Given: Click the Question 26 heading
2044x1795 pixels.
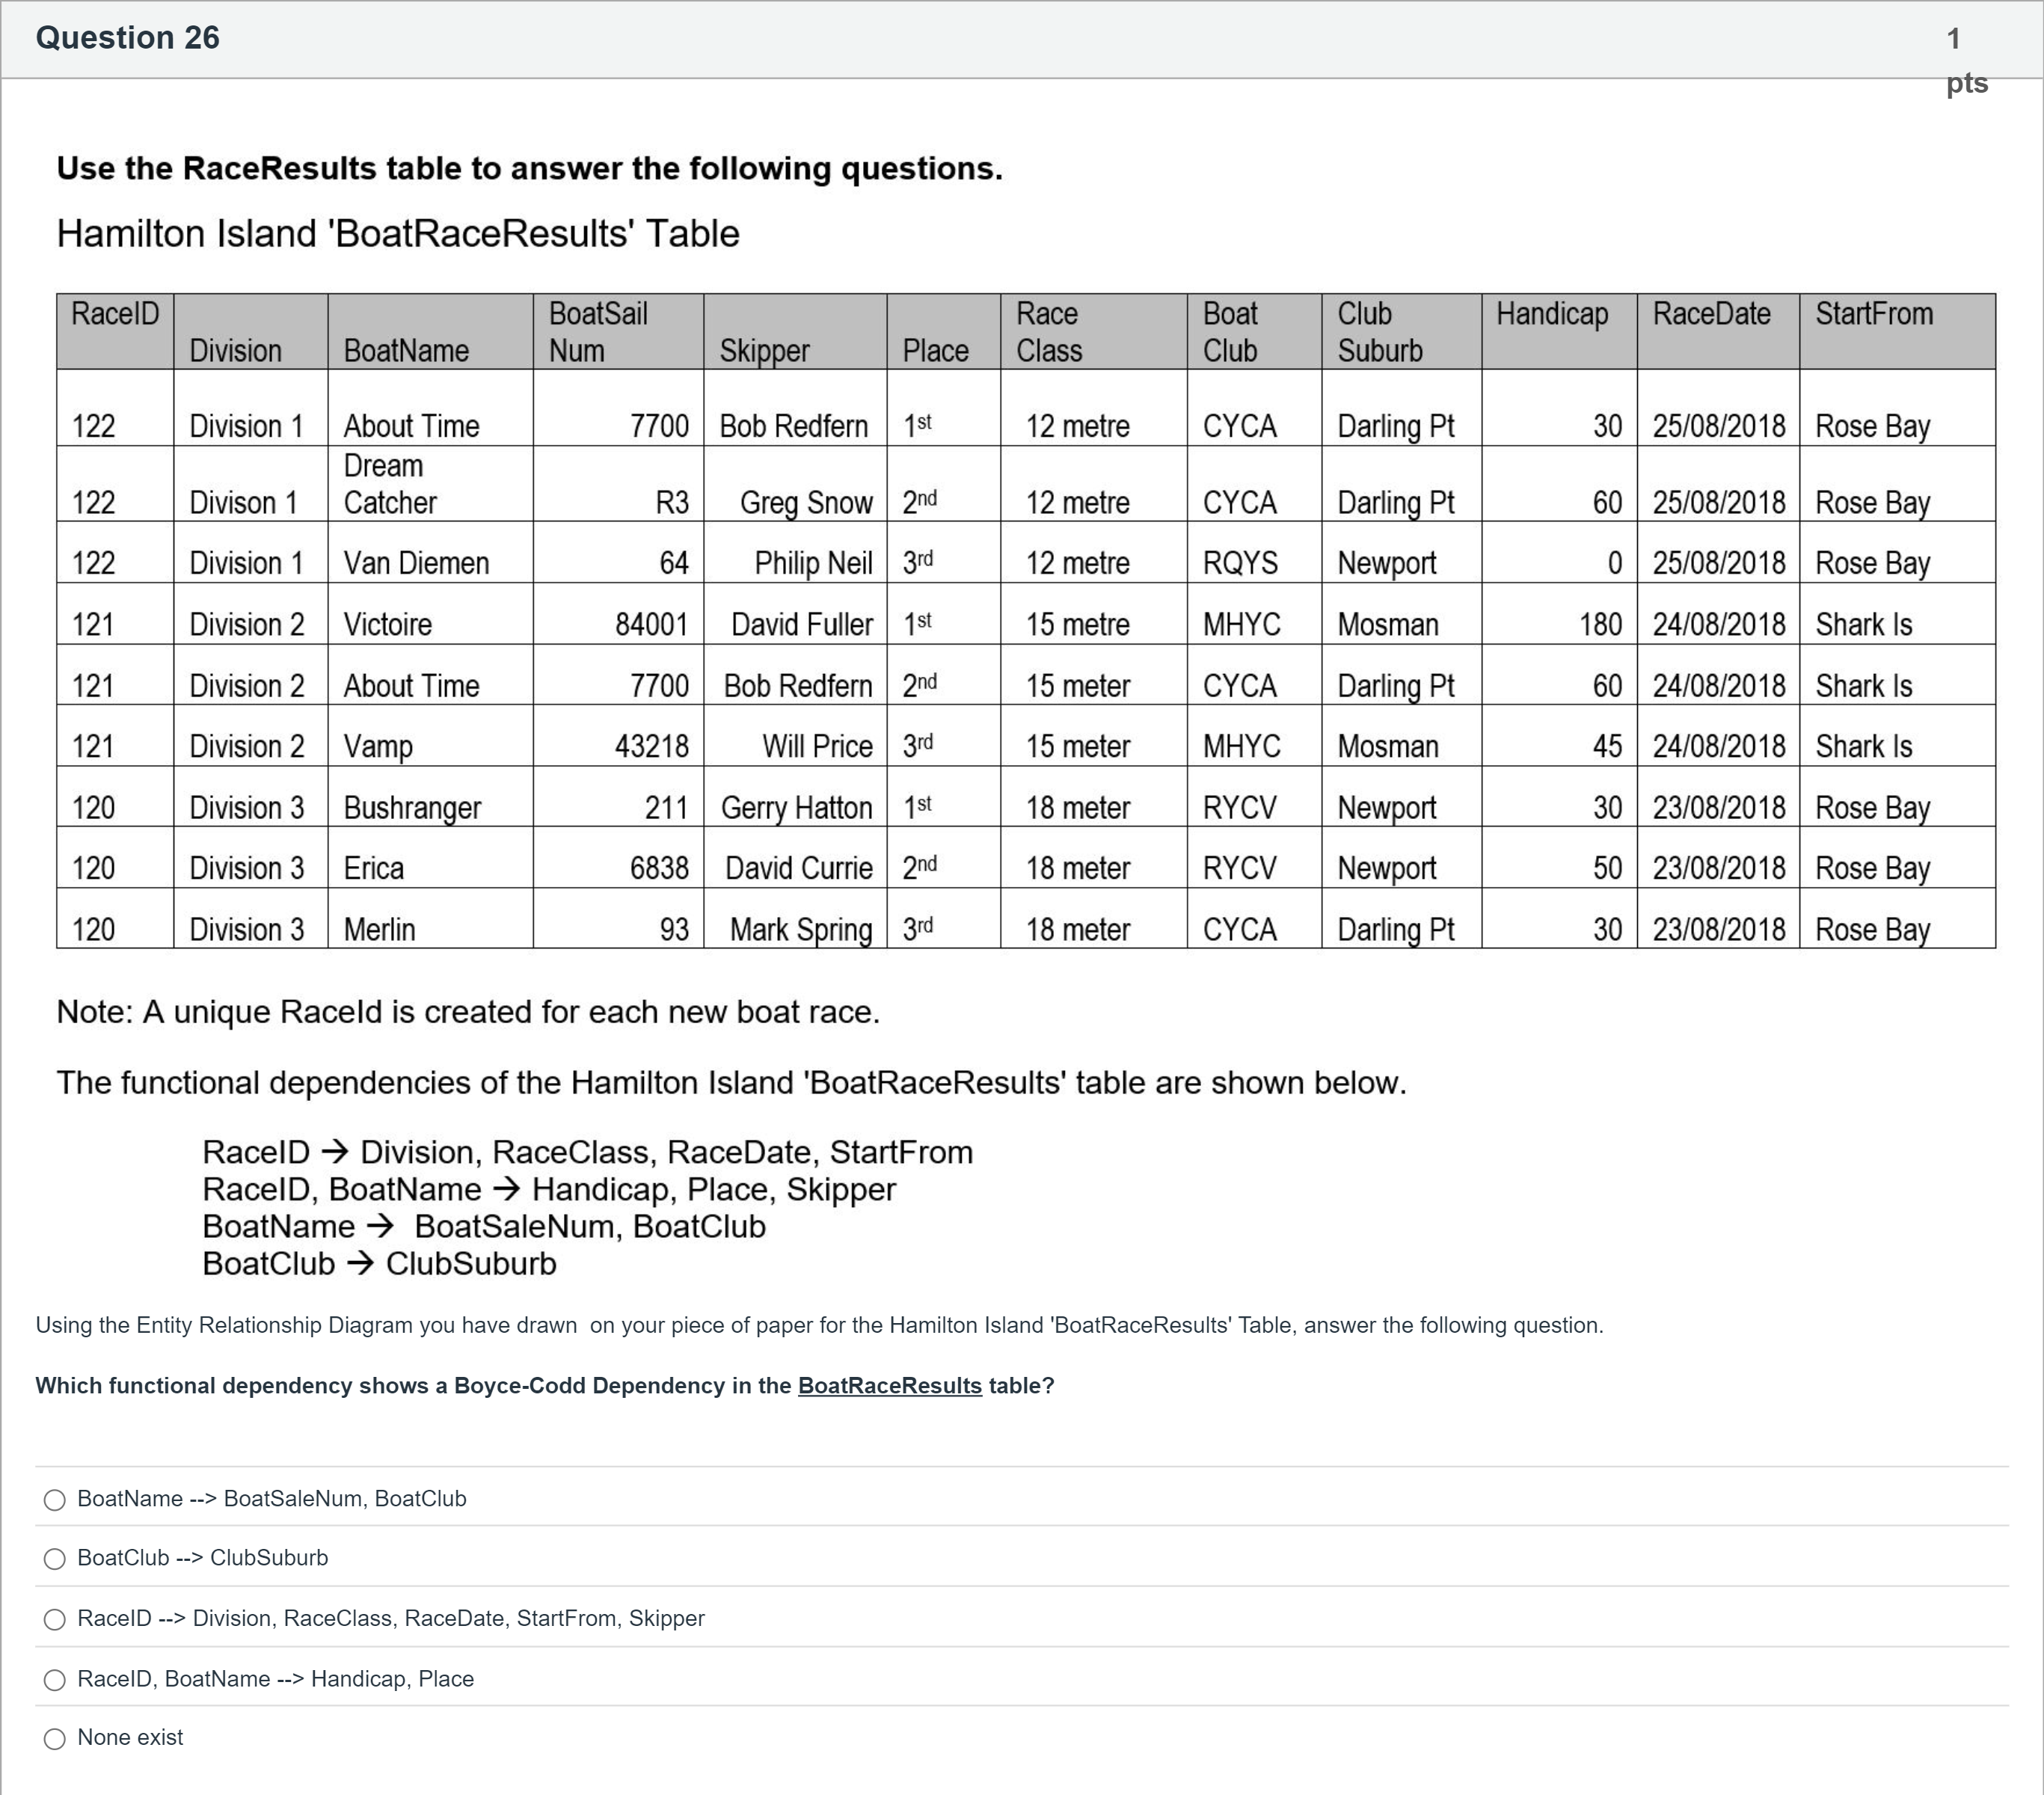Looking at the screenshot, I should [128, 38].
